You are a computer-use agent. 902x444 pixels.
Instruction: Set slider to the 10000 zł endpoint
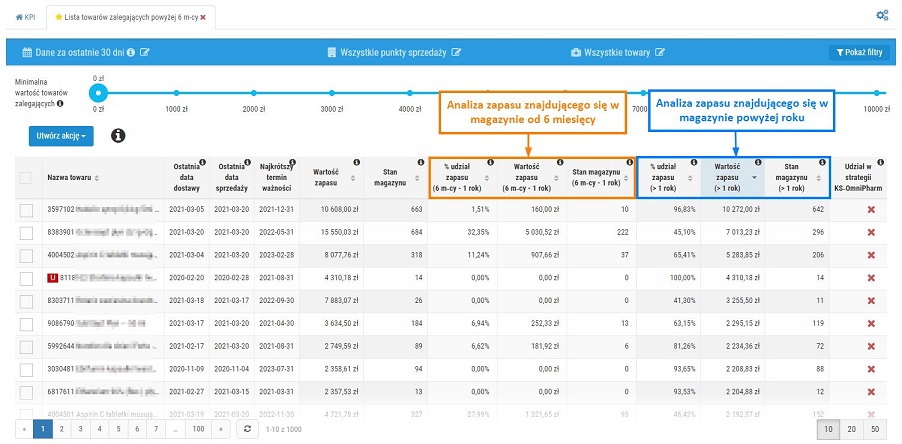[876, 93]
